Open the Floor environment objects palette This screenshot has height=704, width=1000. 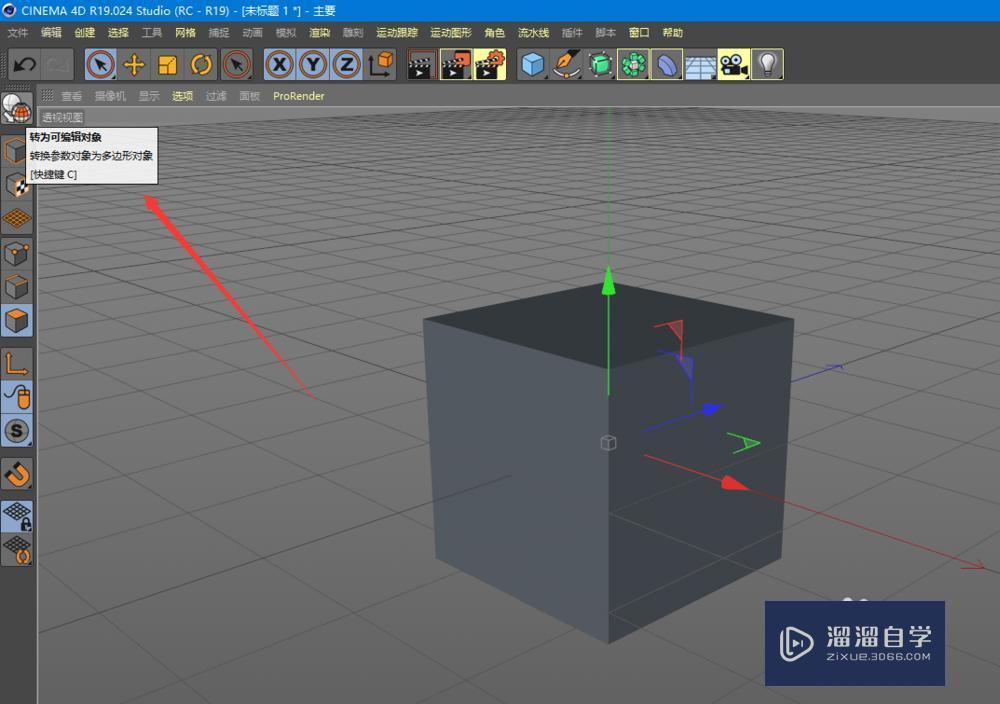[700, 64]
